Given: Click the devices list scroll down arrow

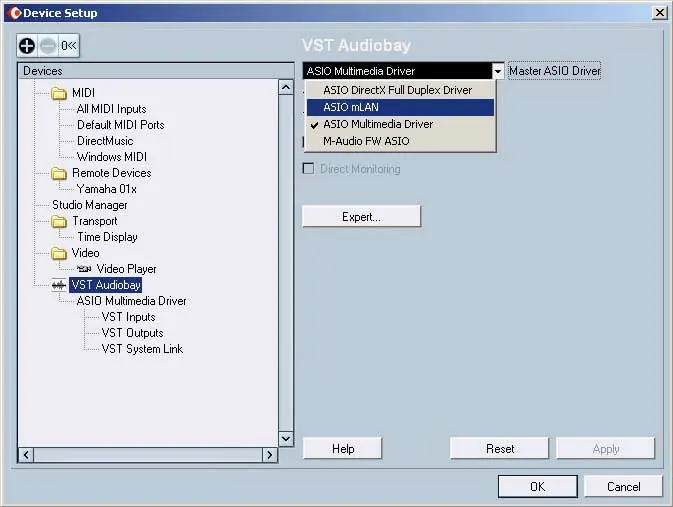Looking at the screenshot, I should pyautogui.click(x=286, y=439).
